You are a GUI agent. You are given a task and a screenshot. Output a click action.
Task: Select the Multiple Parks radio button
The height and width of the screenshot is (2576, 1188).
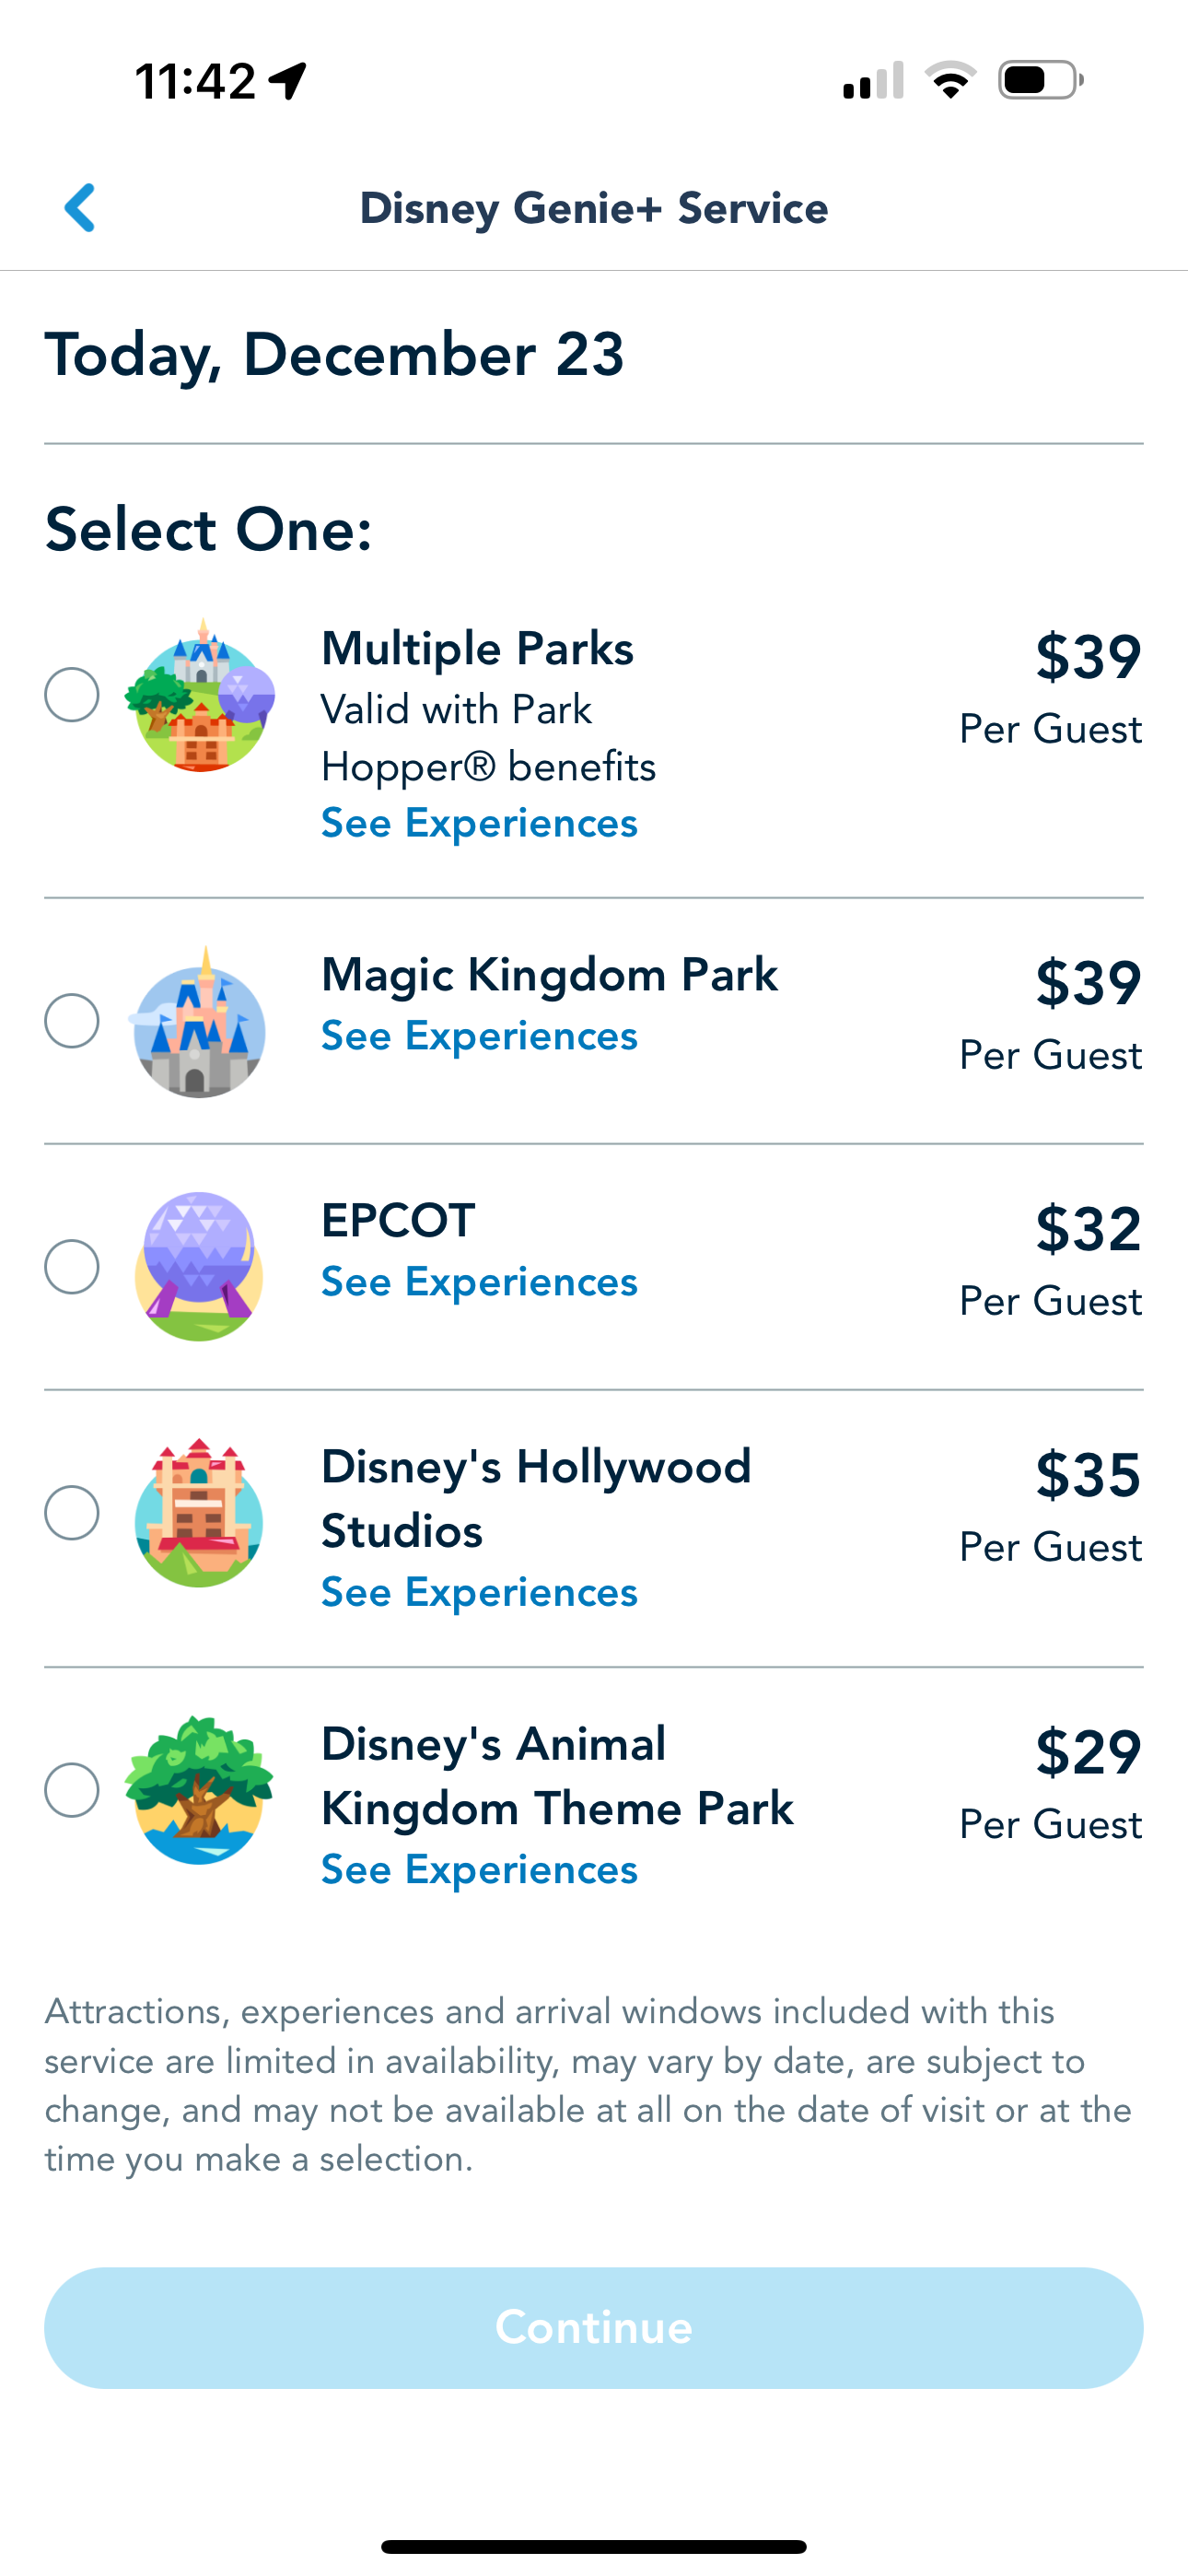(x=72, y=695)
